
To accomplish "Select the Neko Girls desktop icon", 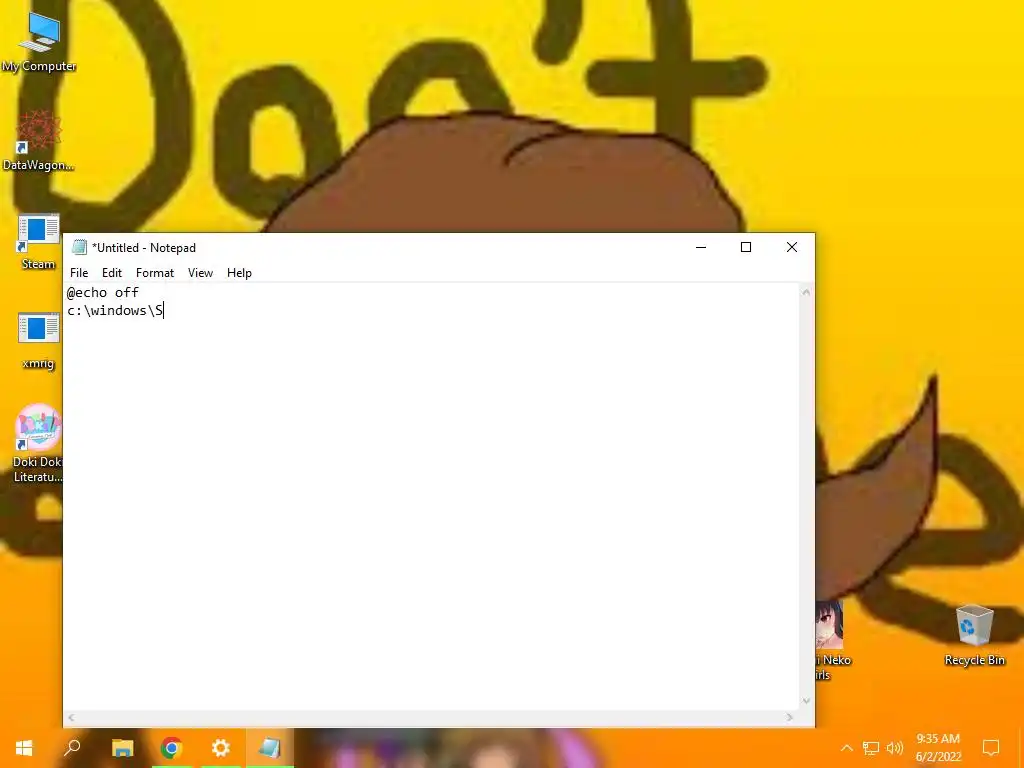I will click(x=833, y=641).
